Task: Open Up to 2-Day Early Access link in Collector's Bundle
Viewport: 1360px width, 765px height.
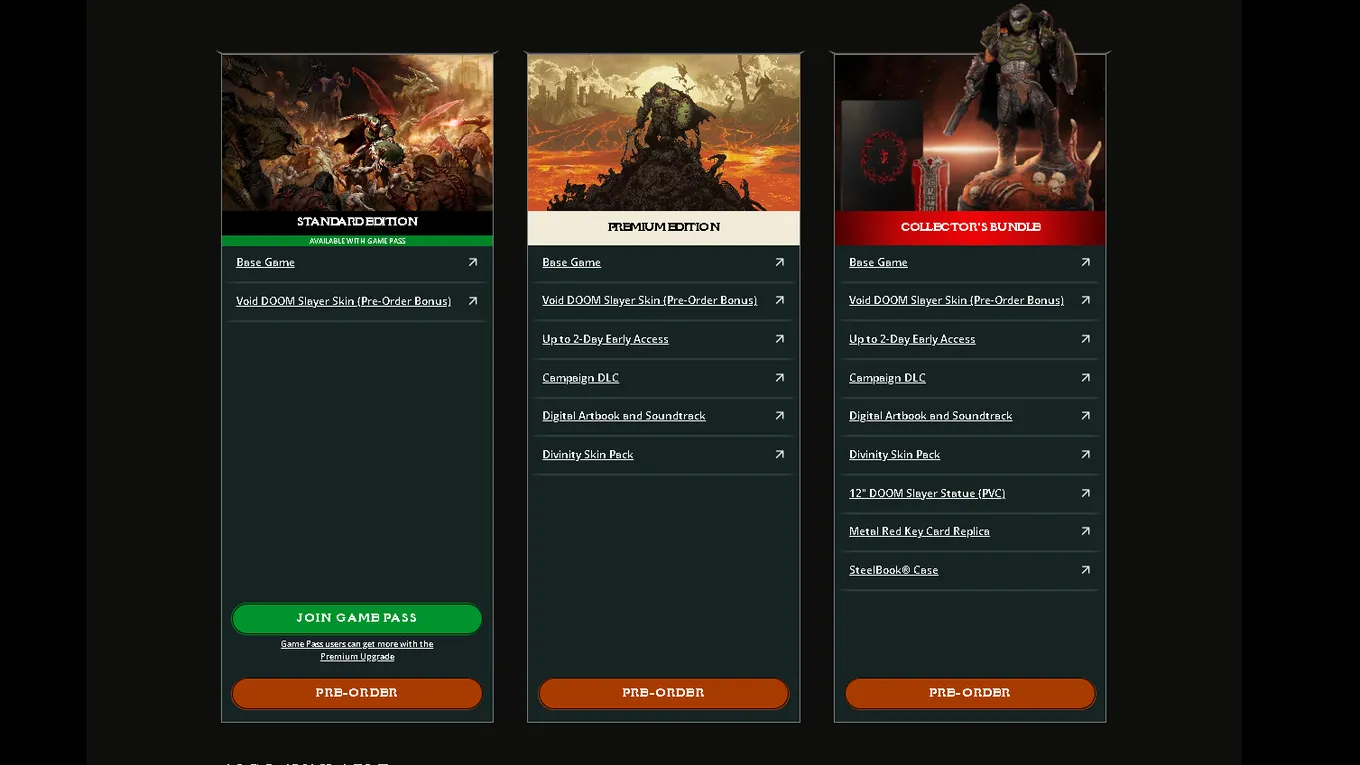Action: (912, 339)
